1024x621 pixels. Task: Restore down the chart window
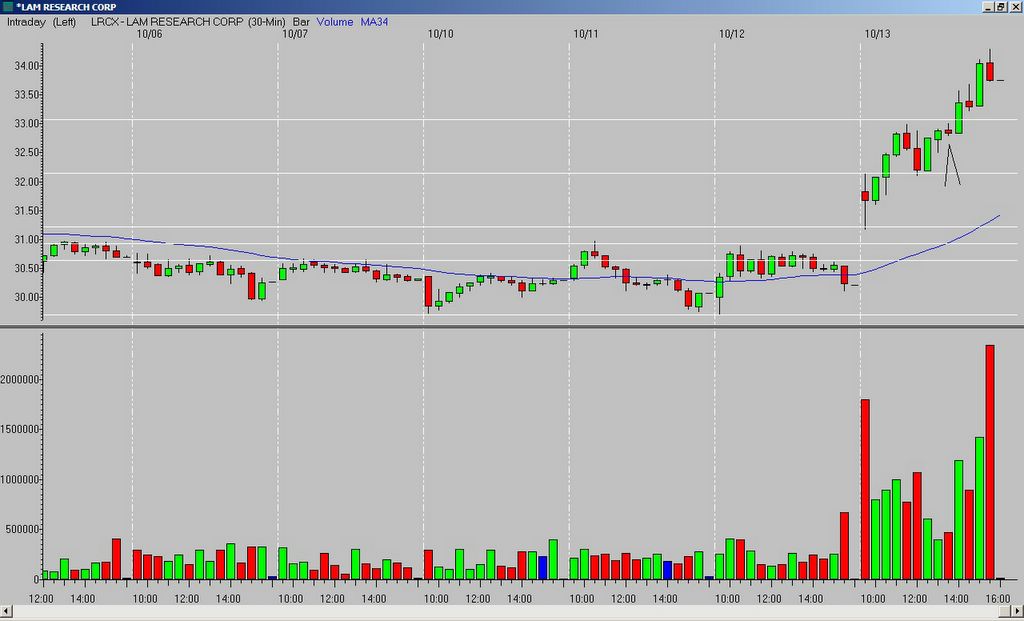pos(1000,7)
